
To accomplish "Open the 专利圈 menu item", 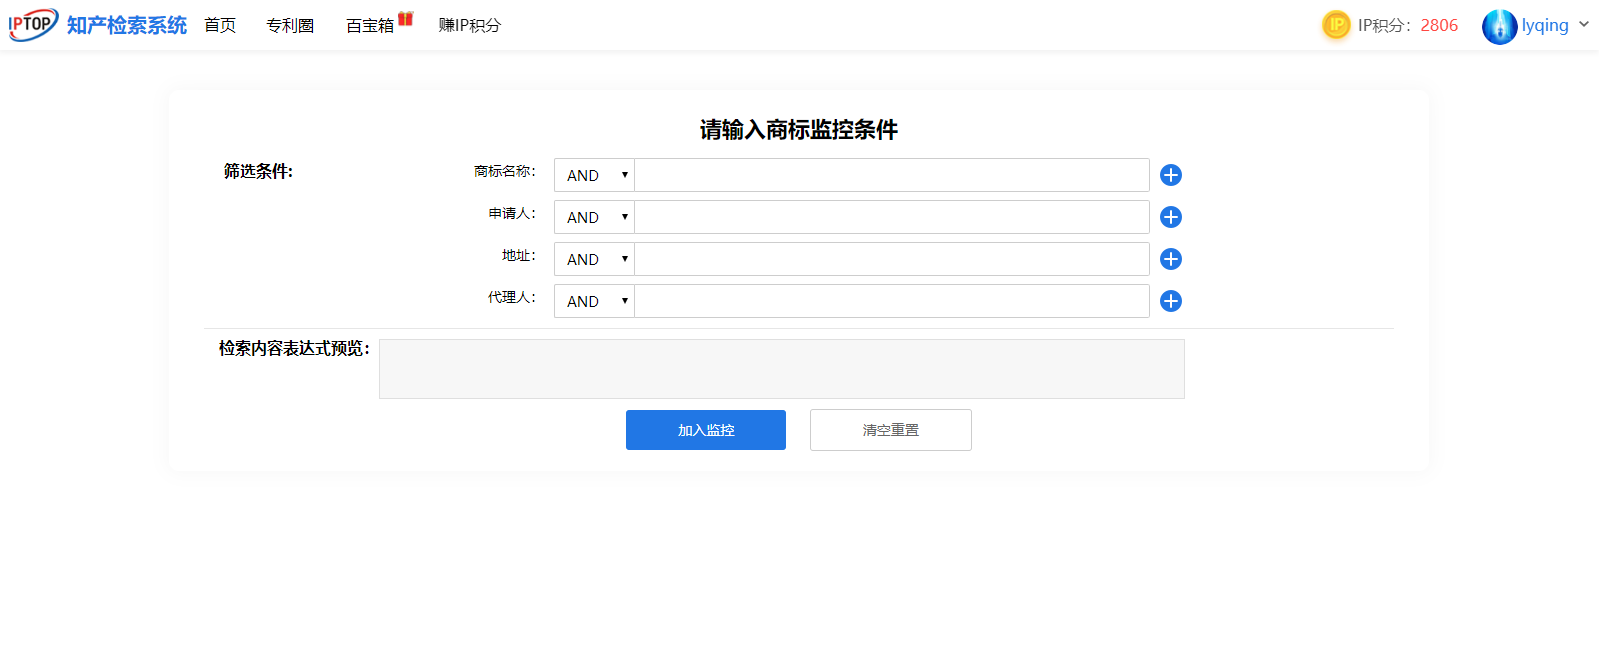I will click(x=290, y=26).
